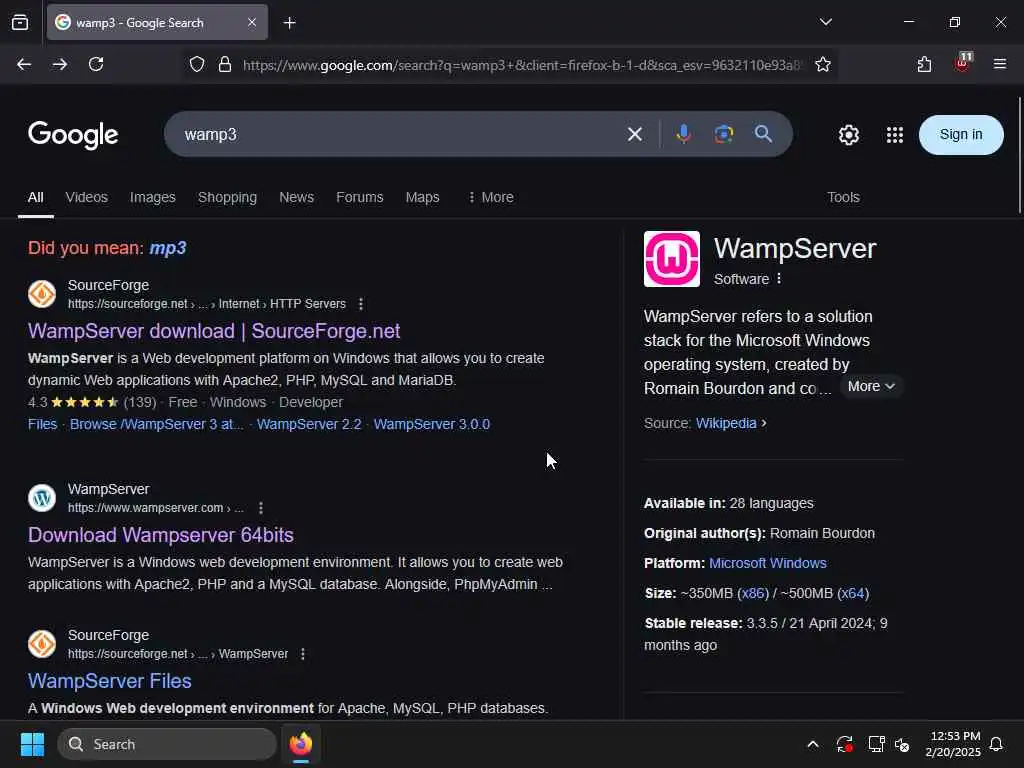Image resolution: width=1024 pixels, height=768 pixels.
Task: Click the network display tray icon
Action: [876, 744]
